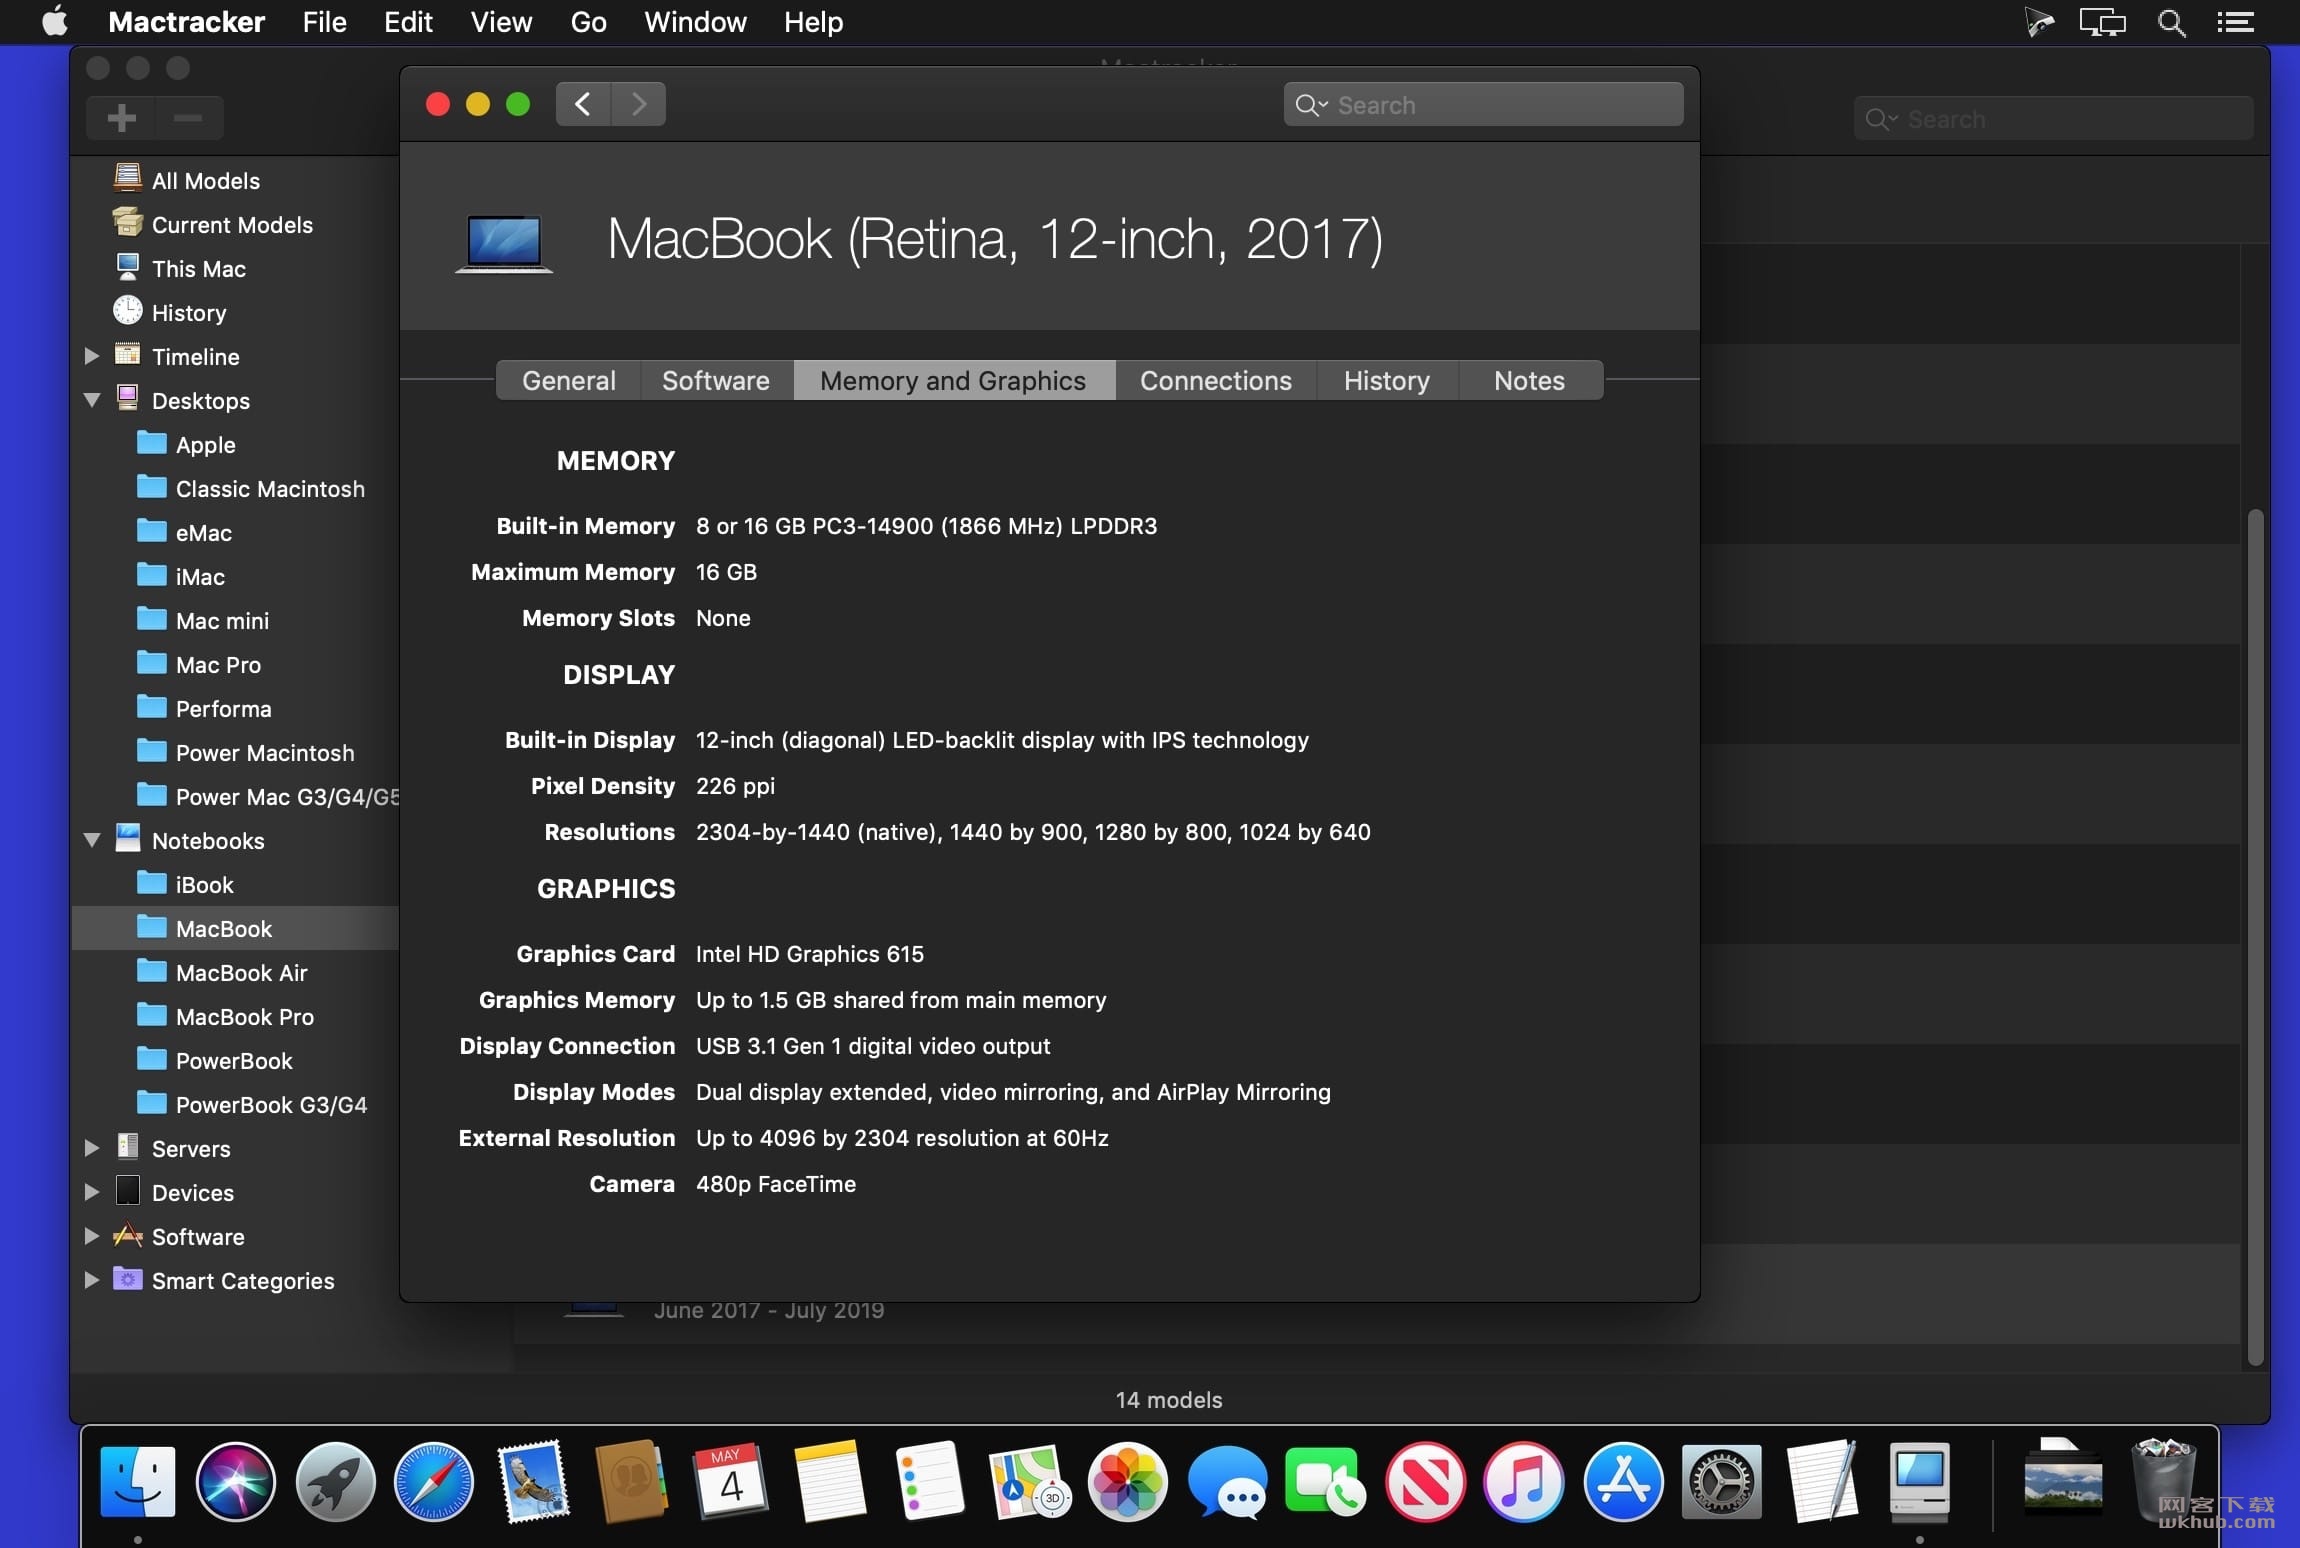Switch to the Software tab
Screen dimensions: 2300x1548
[716, 380]
